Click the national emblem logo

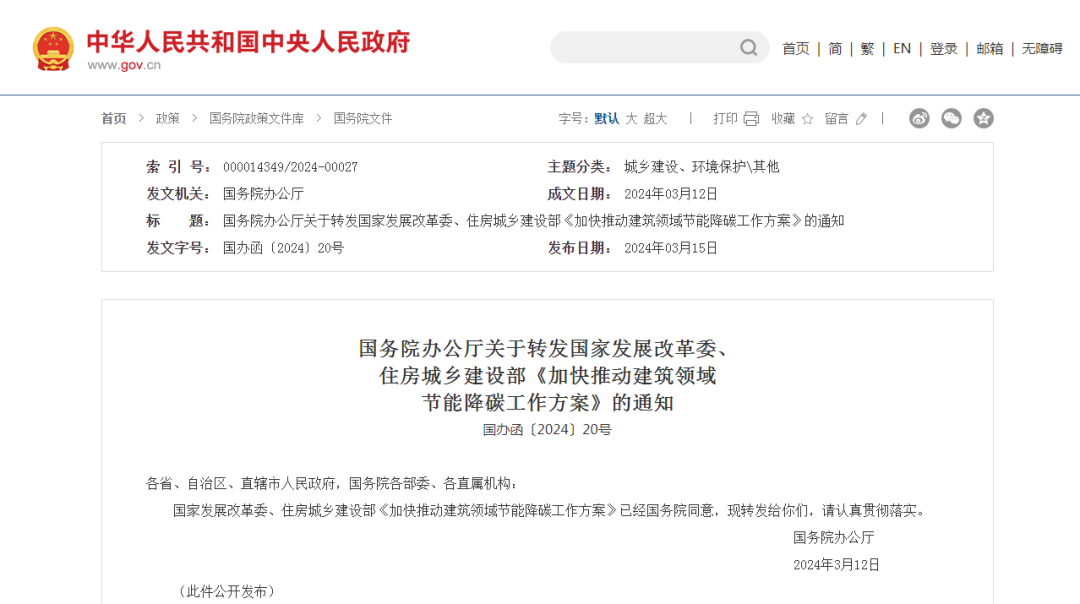tap(53, 49)
